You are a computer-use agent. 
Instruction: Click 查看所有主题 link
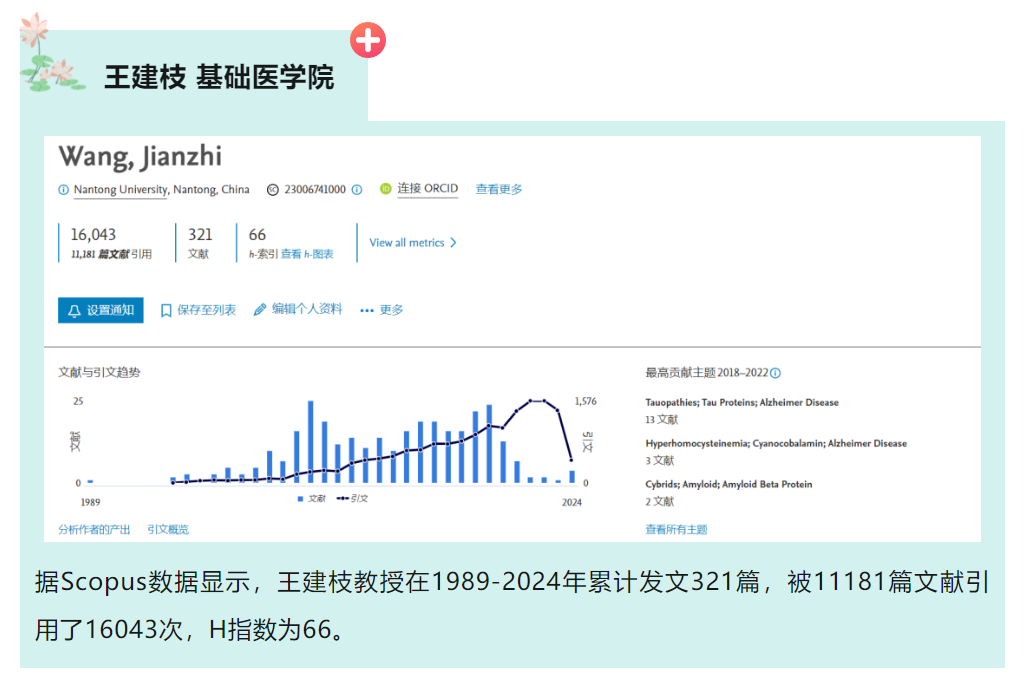tap(676, 529)
